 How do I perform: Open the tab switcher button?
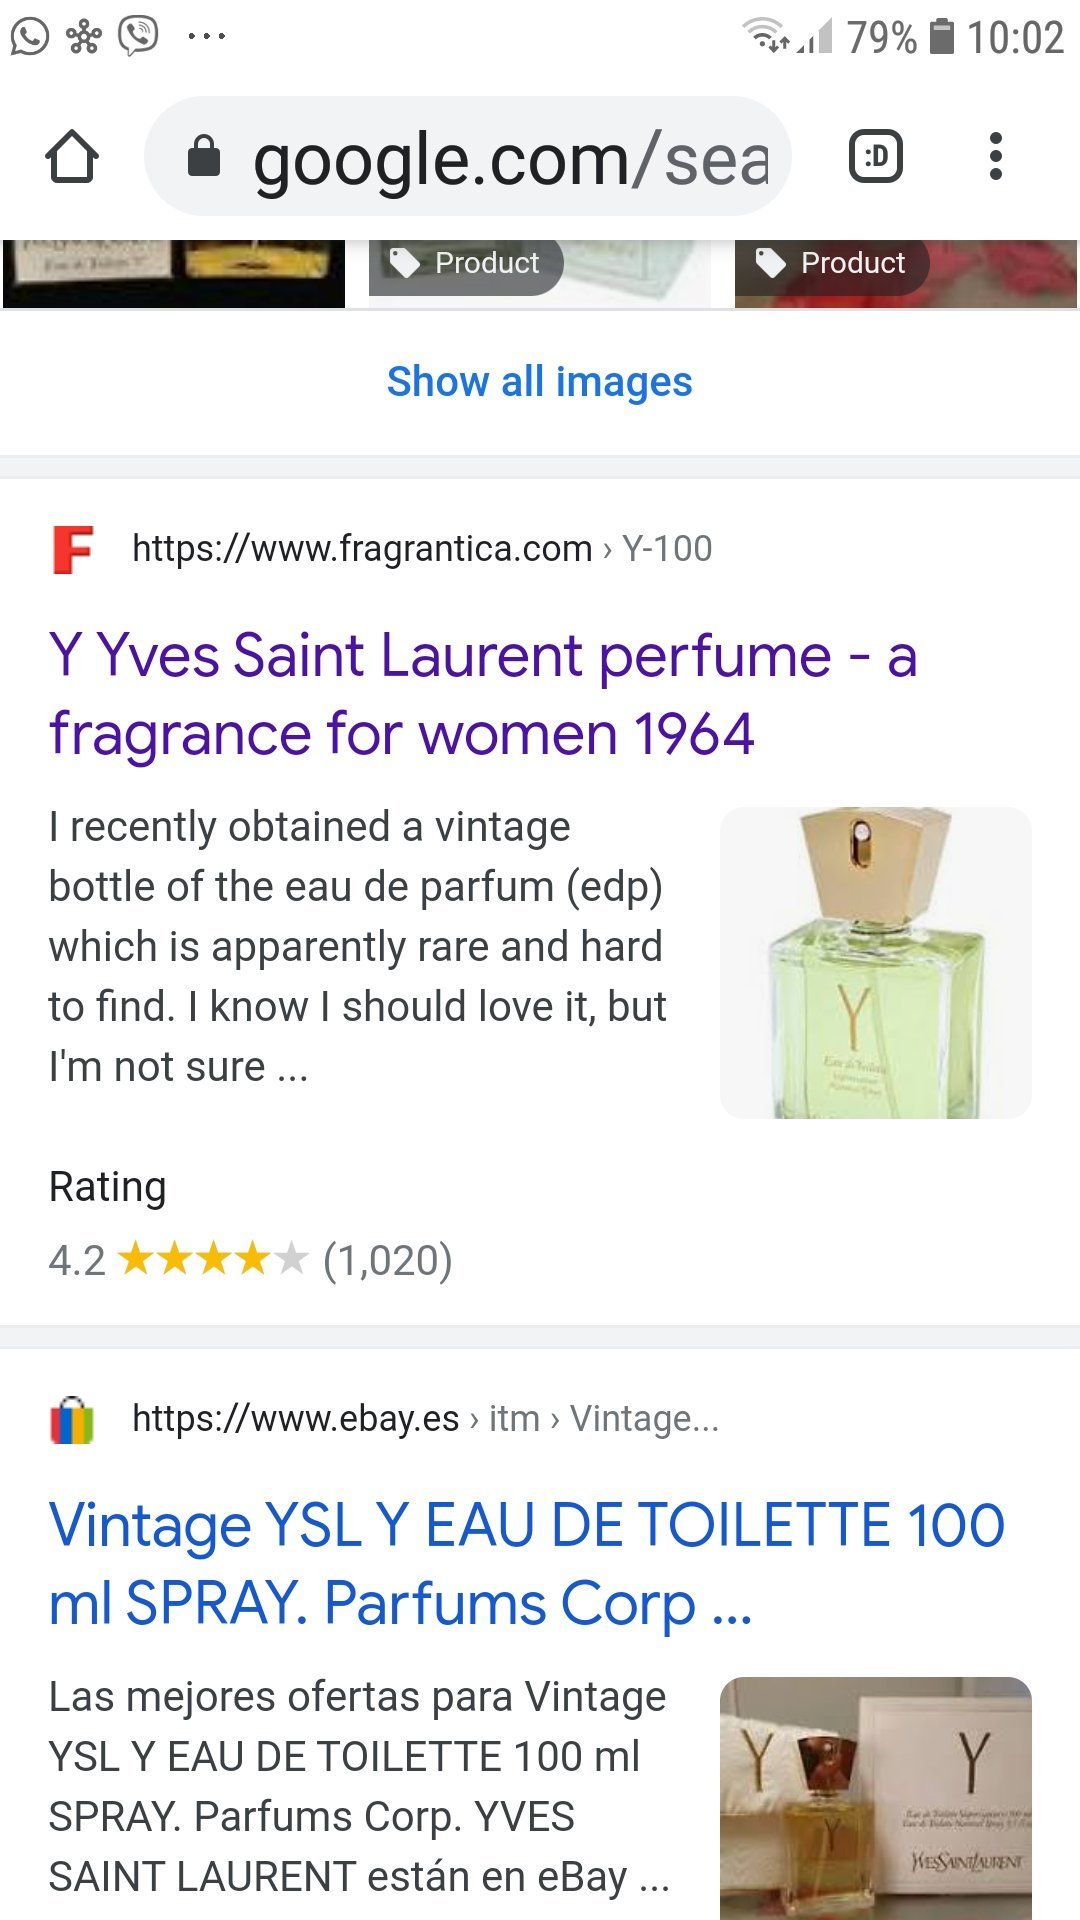click(875, 157)
